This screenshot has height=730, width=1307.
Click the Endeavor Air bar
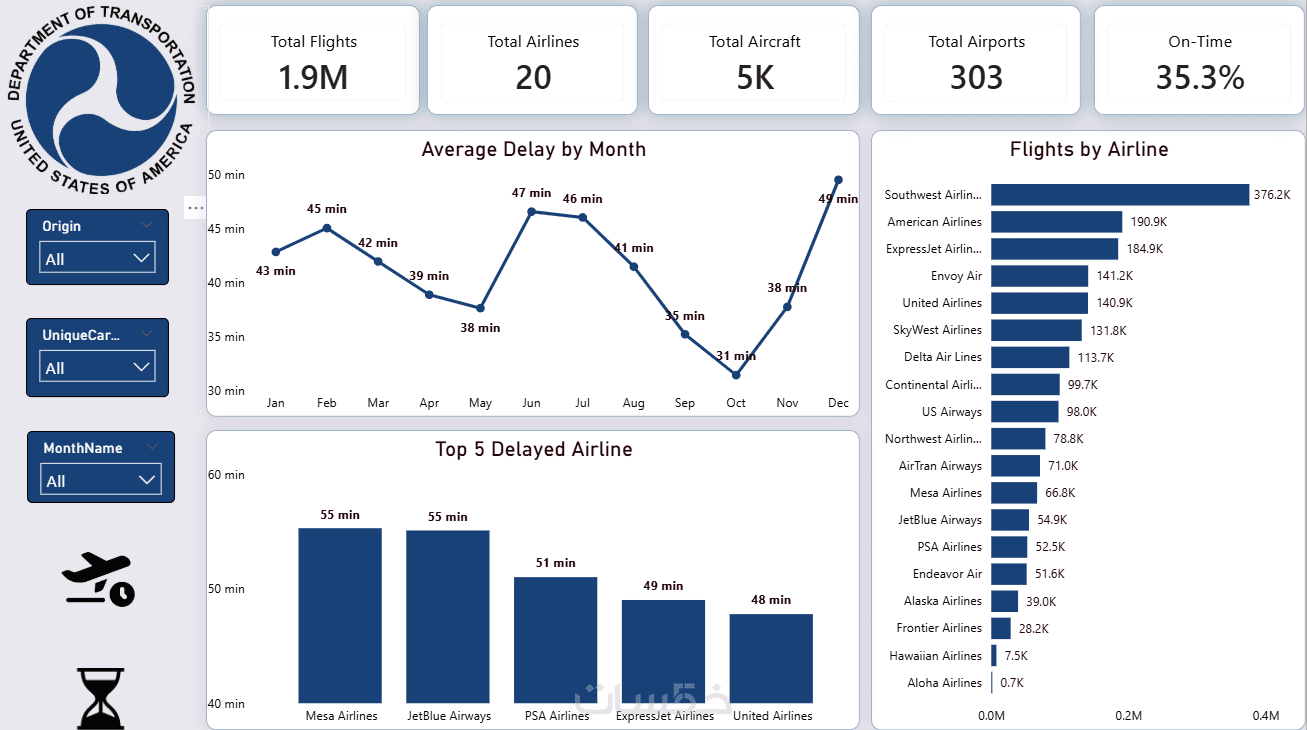point(1009,574)
